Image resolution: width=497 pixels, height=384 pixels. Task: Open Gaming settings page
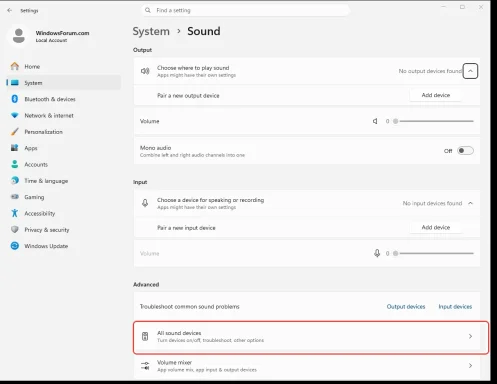point(63,197)
